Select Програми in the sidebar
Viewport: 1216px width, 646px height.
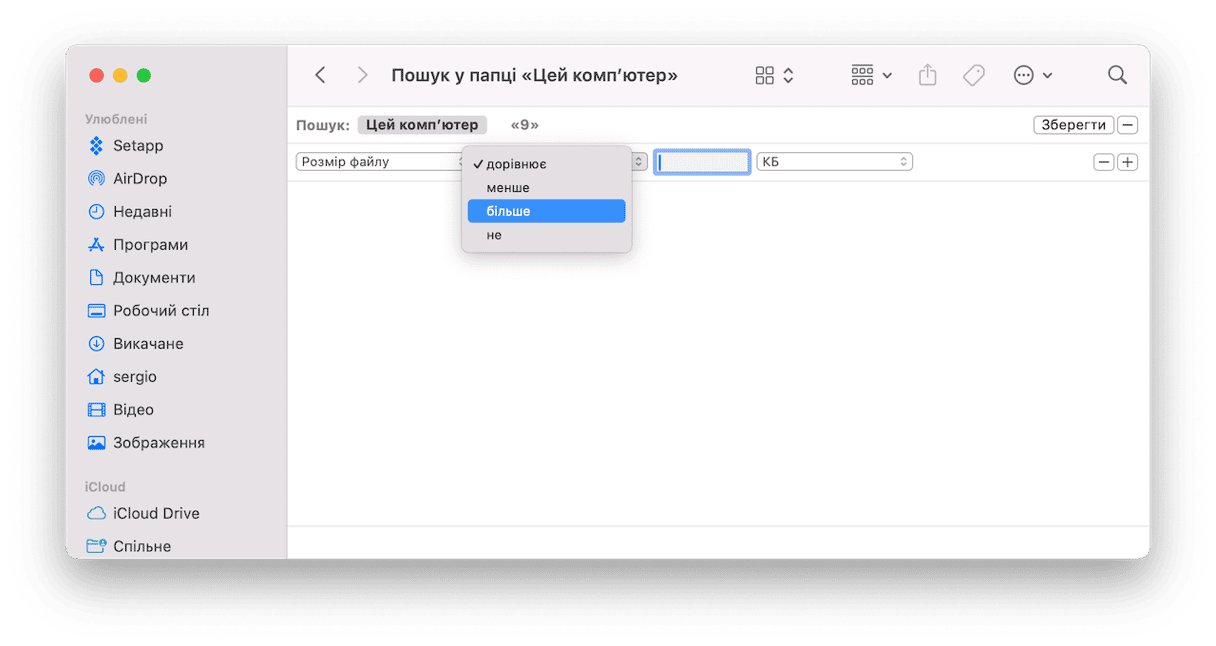click(x=150, y=245)
